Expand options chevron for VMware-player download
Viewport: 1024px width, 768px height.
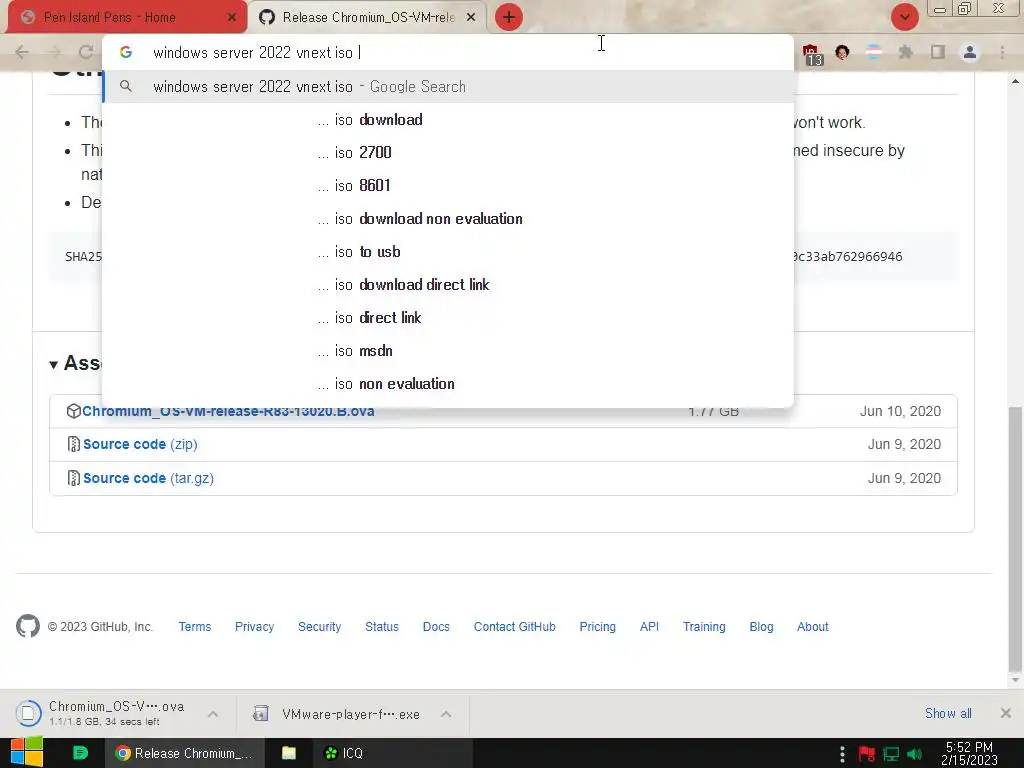coord(446,714)
